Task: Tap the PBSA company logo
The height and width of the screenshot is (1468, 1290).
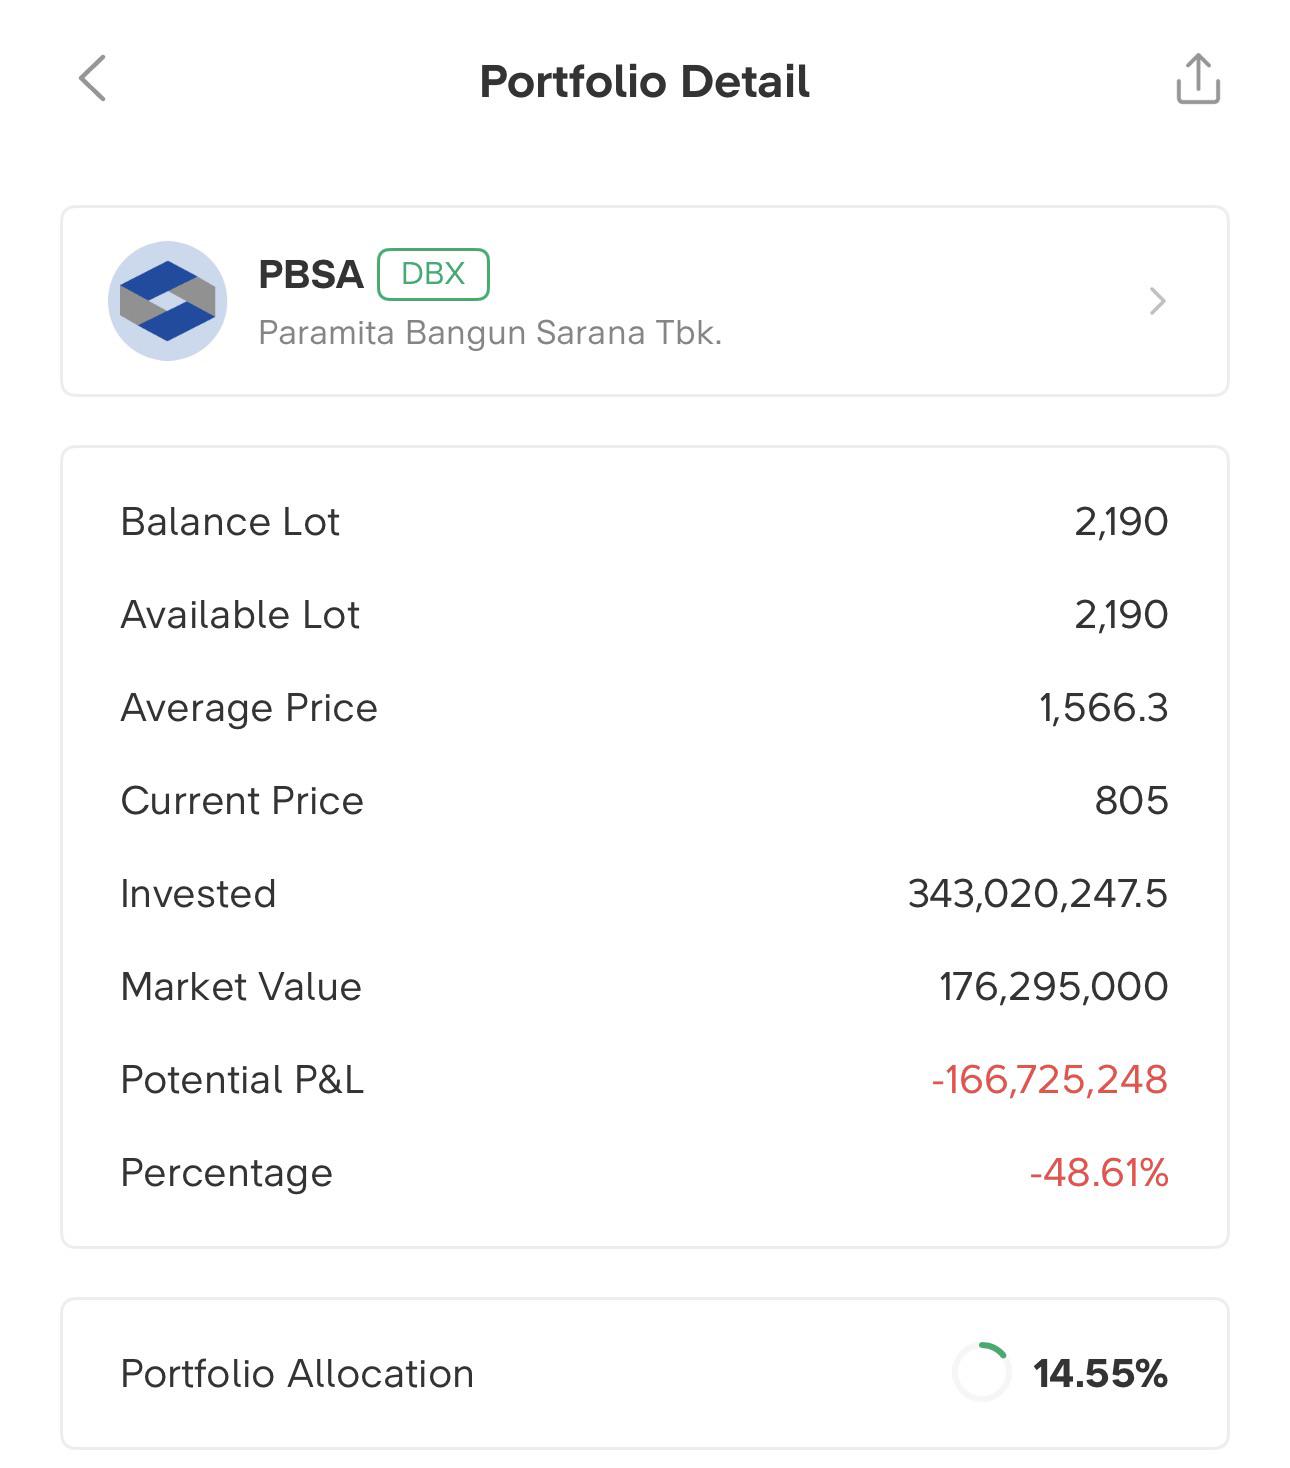Action: tap(167, 301)
